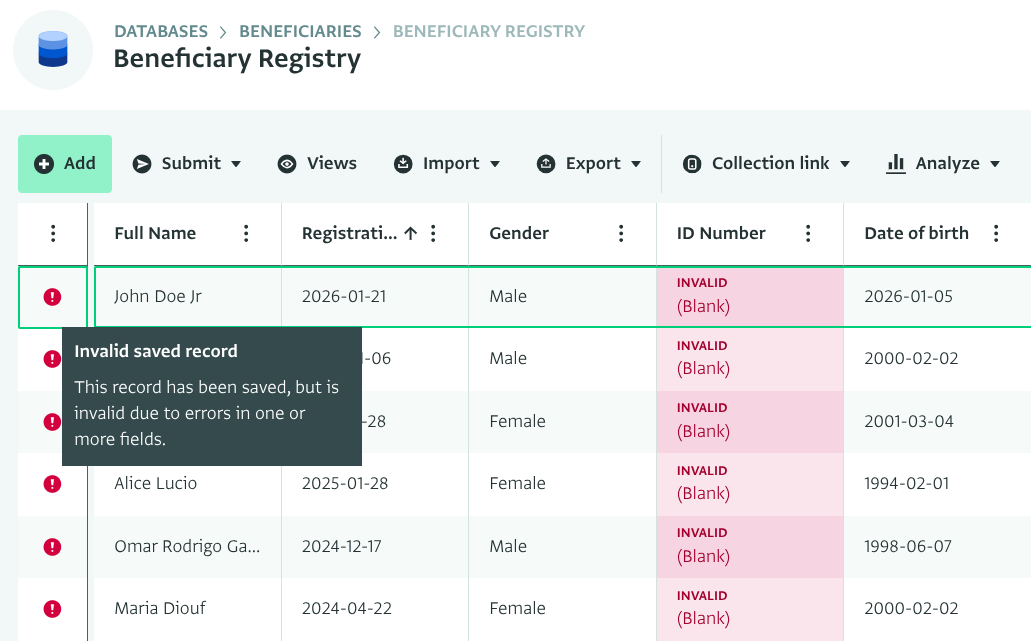The width and height of the screenshot is (1031, 641).
Task: Click the database logo icon
Action: click(52, 50)
